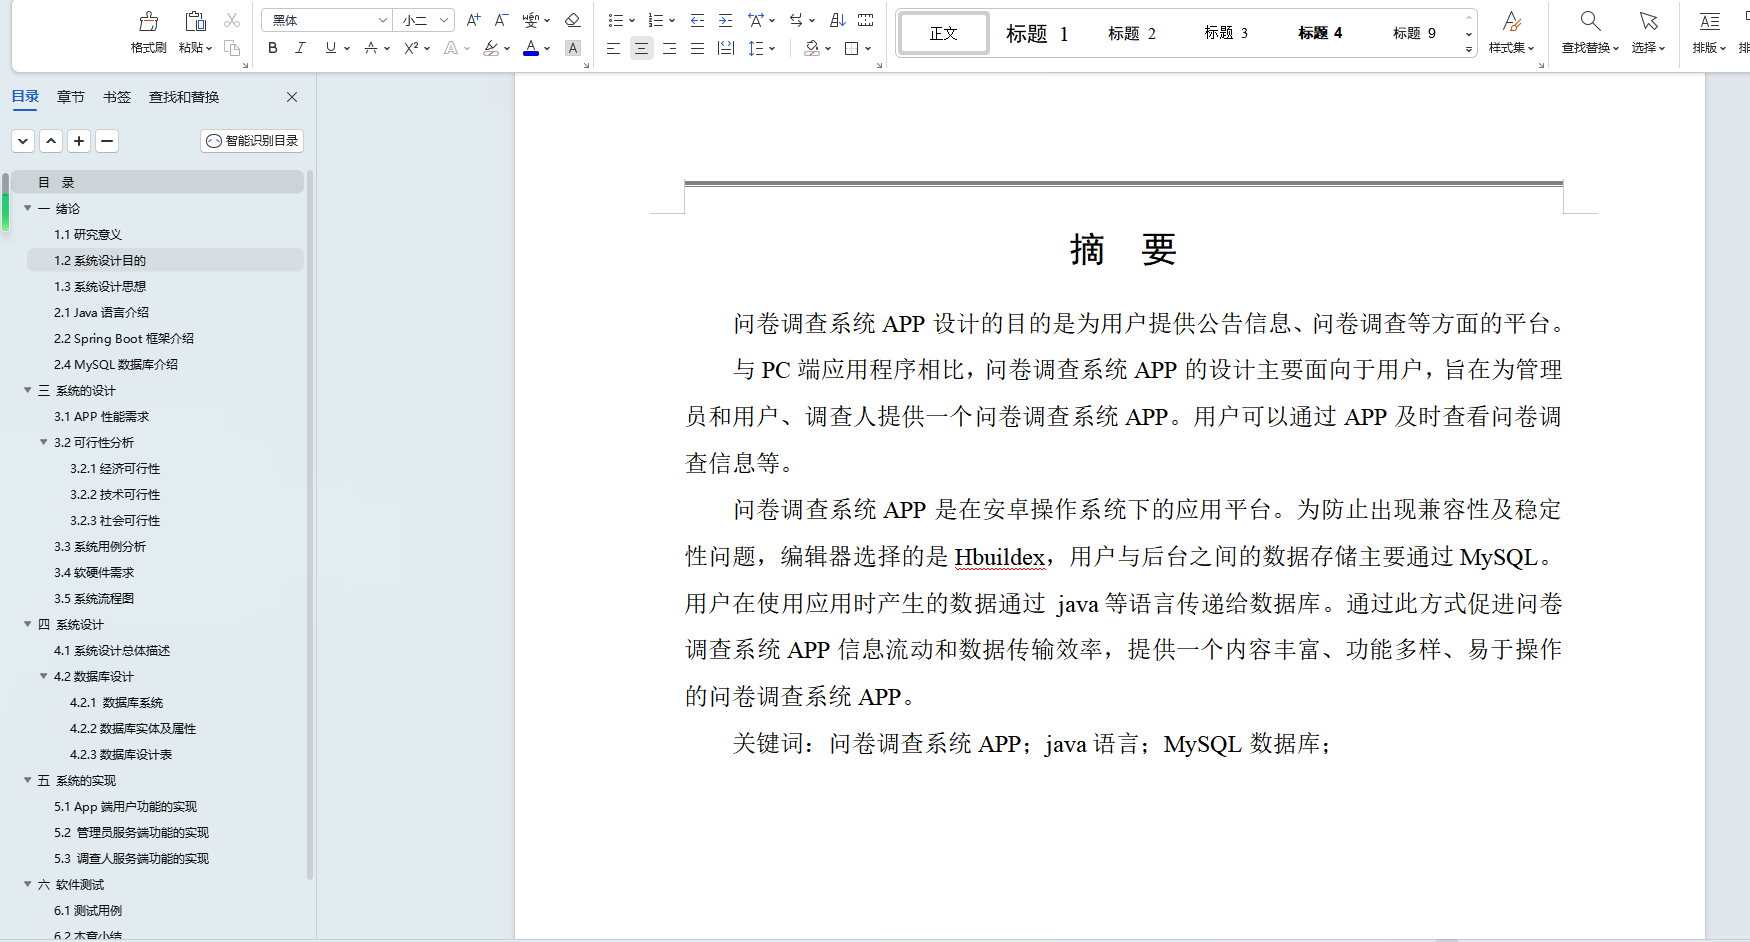Apply the 标题 2 heading style
The image size is (1750, 942).
1132,34
